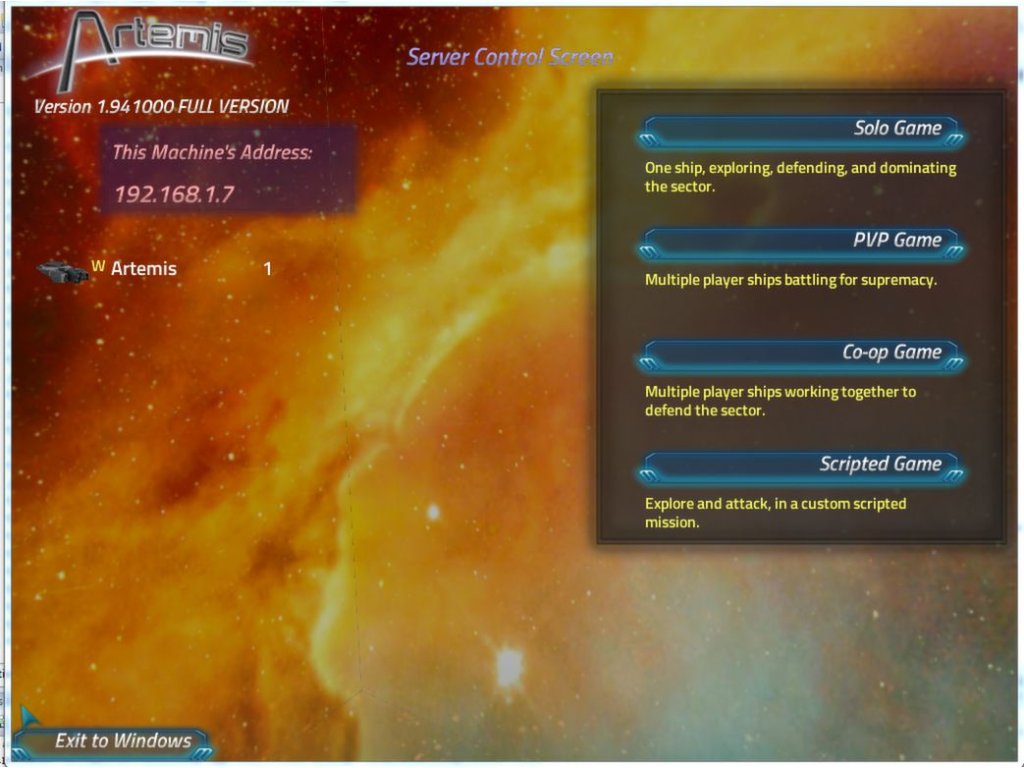Click the Server Control Screen title
The image size is (1024, 768).
pos(509,57)
